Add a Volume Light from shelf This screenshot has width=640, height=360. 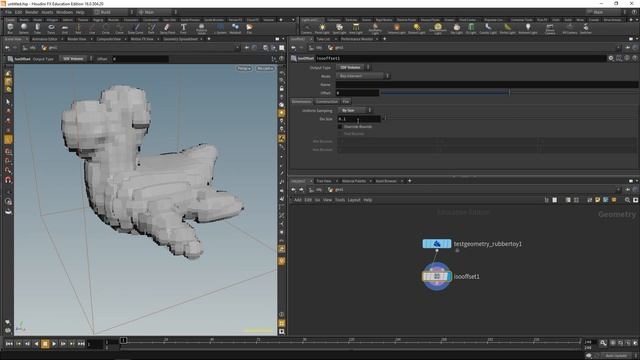[x=396, y=29]
